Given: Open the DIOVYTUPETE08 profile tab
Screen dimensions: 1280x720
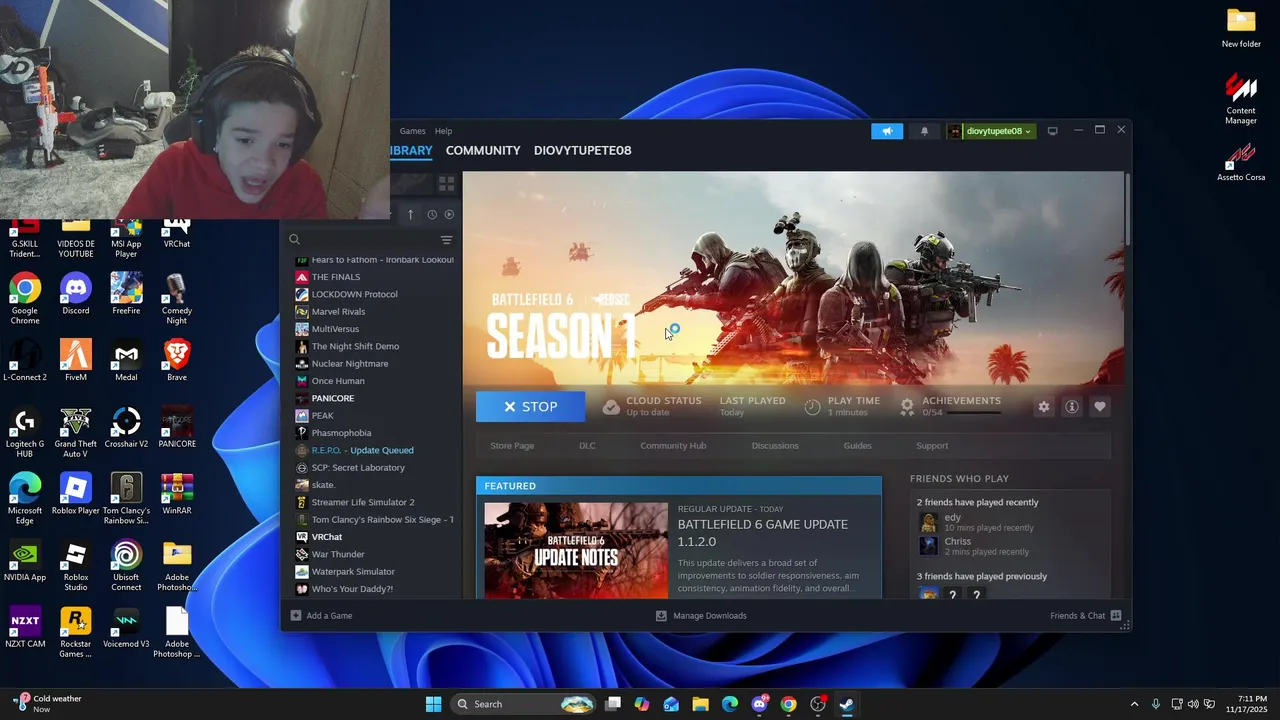Looking at the screenshot, I should [x=583, y=150].
